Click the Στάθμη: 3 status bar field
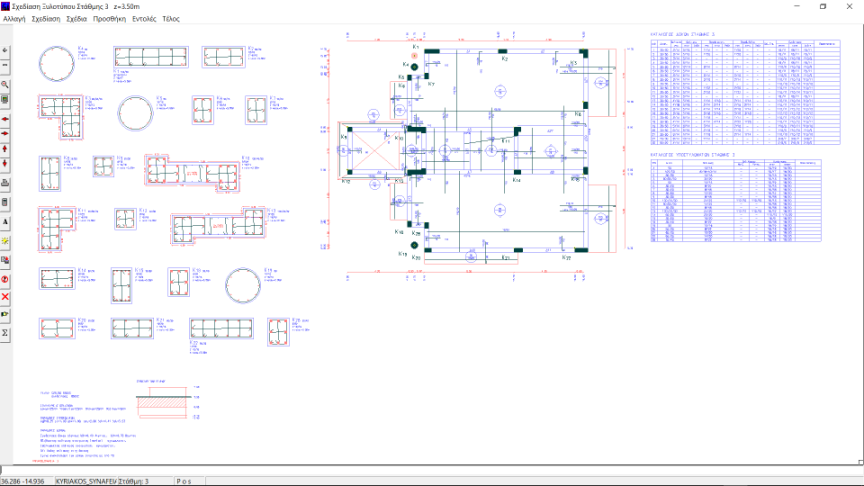This screenshot has width=864, height=486. tap(133, 481)
